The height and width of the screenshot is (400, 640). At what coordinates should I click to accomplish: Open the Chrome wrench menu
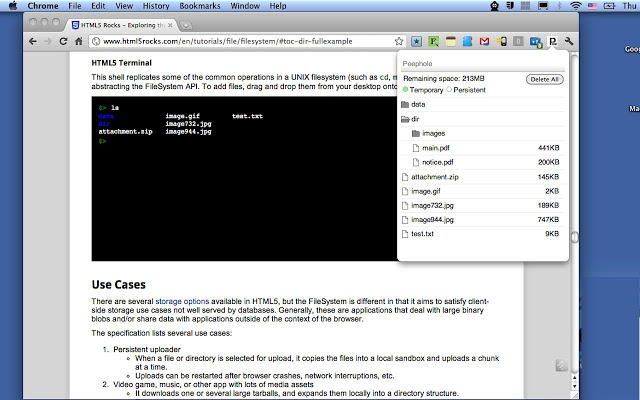click(569, 41)
